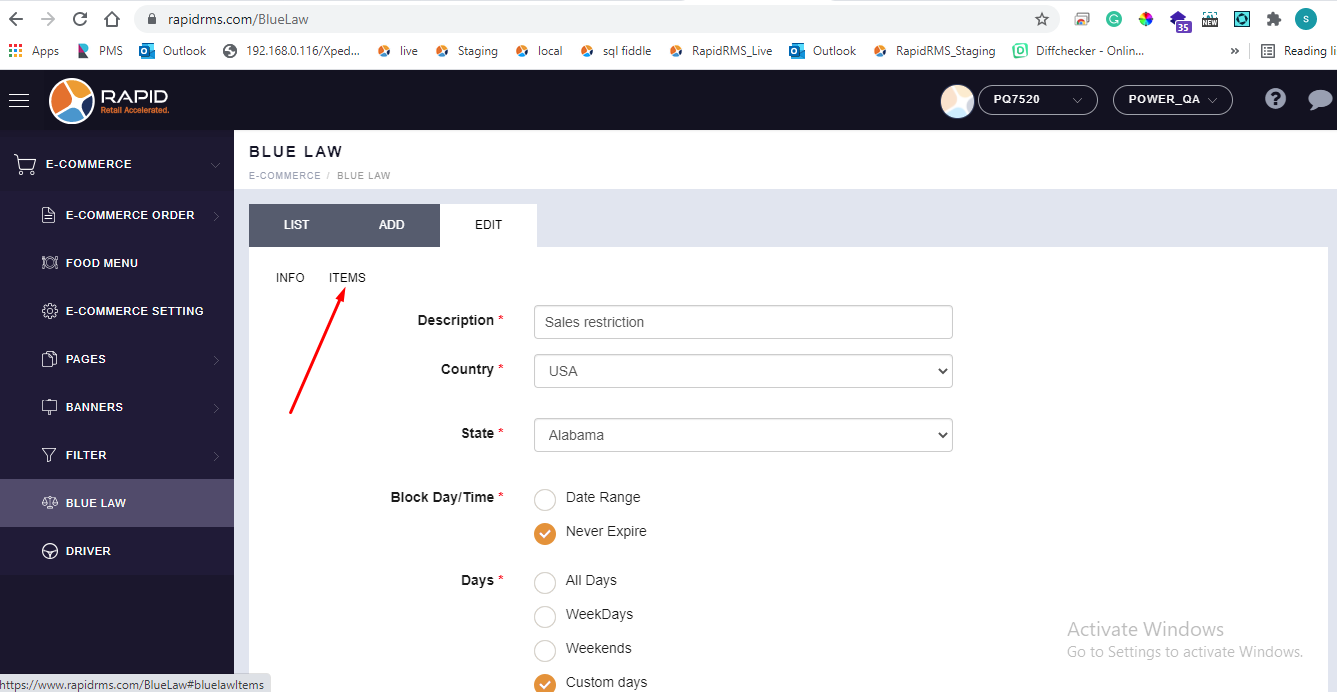This screenshot has height=692, width=1337.
Task: Bookmark this page with star icon
Action: pos(1041,19)
